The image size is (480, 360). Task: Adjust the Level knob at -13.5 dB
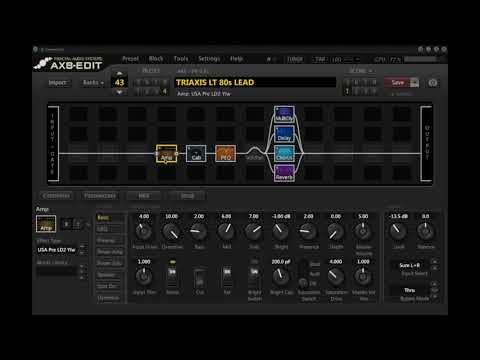pyautogui.click(x=398, y=231)
